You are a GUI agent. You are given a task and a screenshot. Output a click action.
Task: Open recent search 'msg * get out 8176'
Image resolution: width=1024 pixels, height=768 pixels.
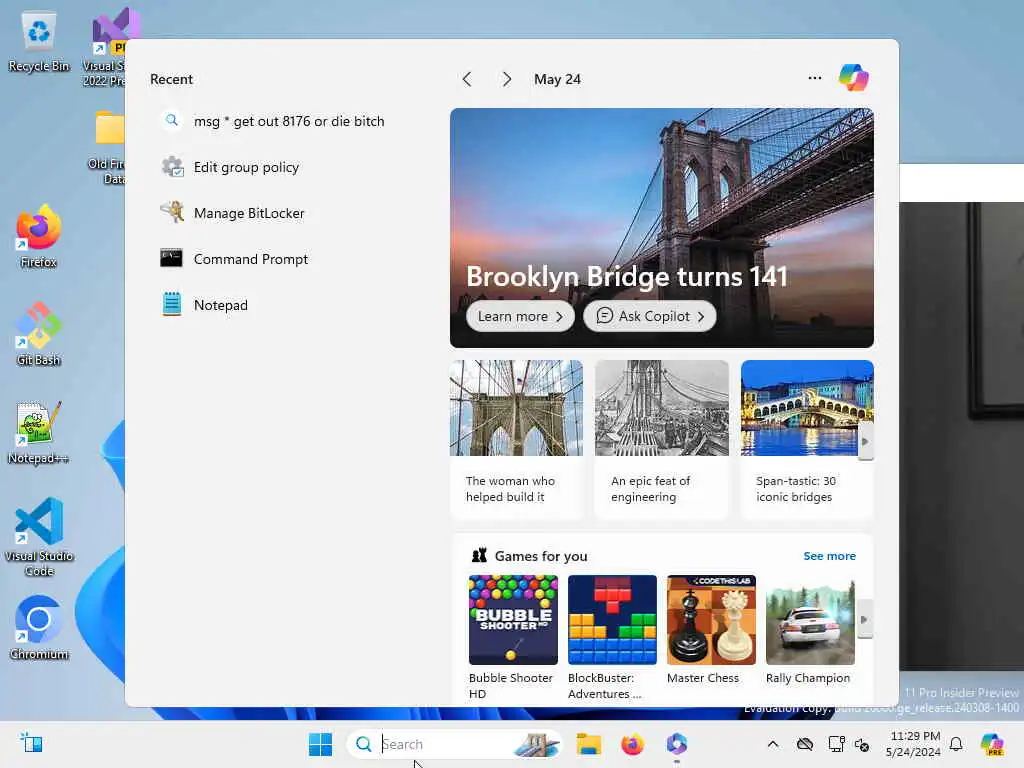pyautogui.click(x=273, y=121)
